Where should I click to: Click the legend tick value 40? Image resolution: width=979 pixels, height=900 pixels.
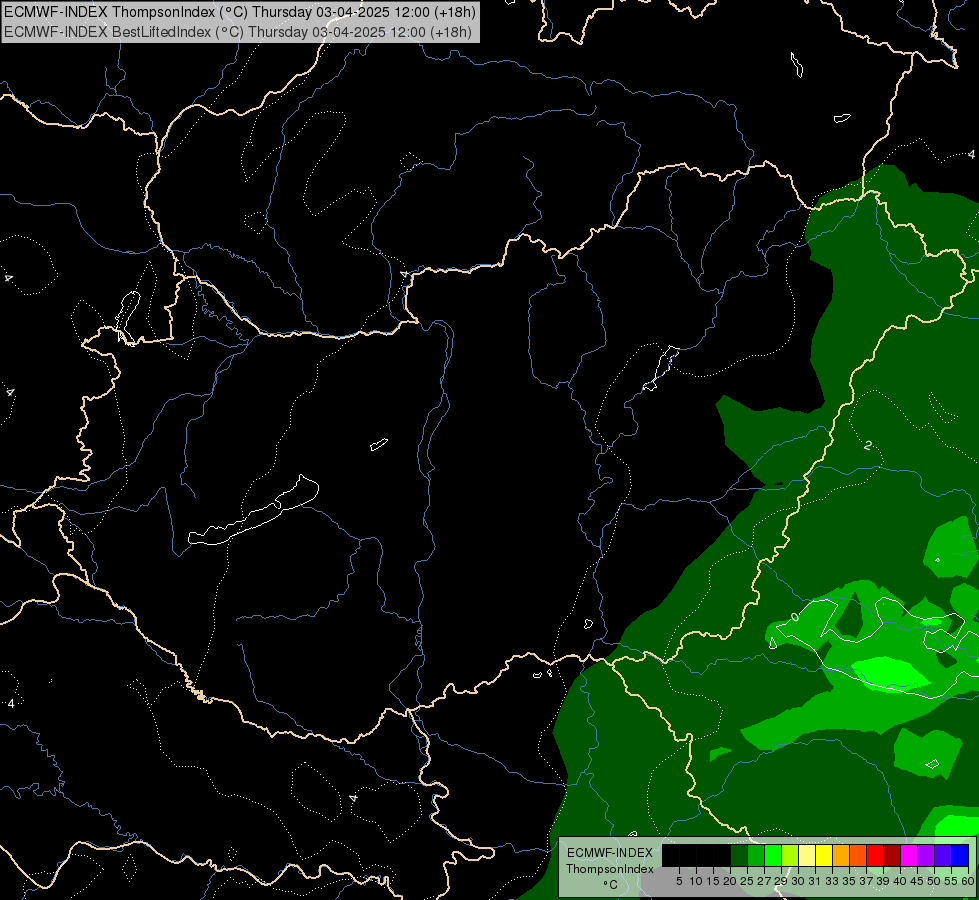(x=900, y=881)
